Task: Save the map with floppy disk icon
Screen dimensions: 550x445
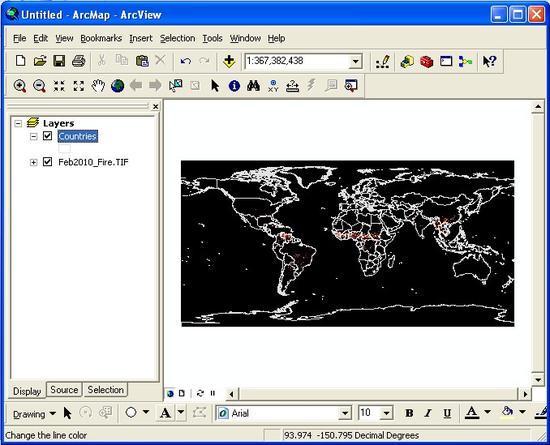Action: coord(59,61)
